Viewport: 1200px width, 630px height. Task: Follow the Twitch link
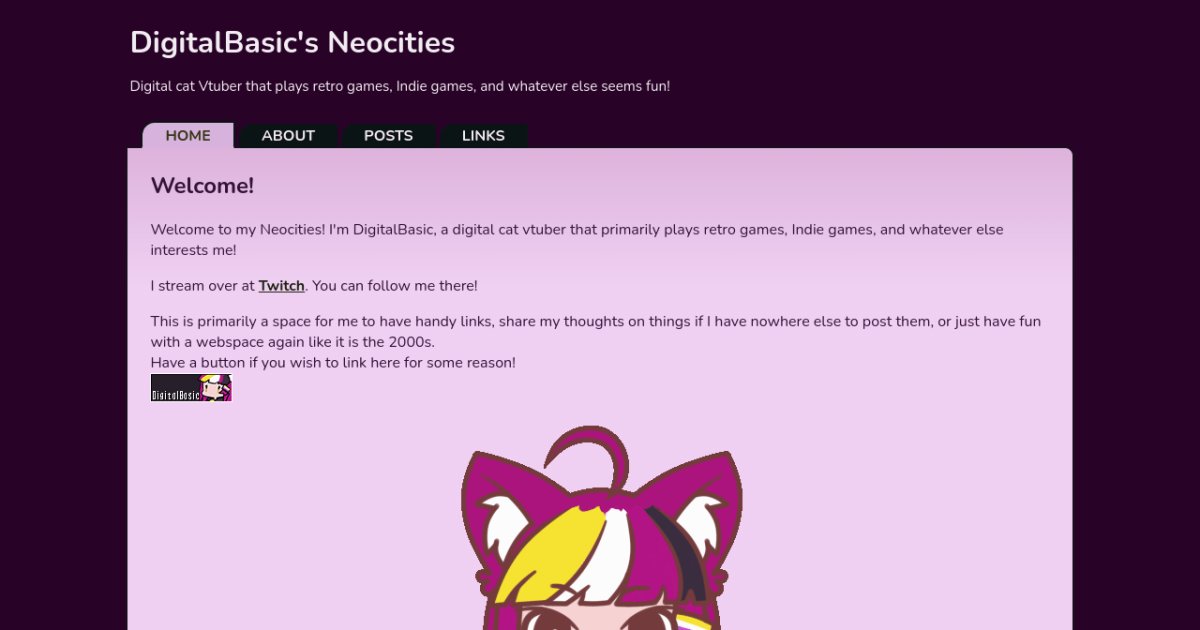pos(281,286)
